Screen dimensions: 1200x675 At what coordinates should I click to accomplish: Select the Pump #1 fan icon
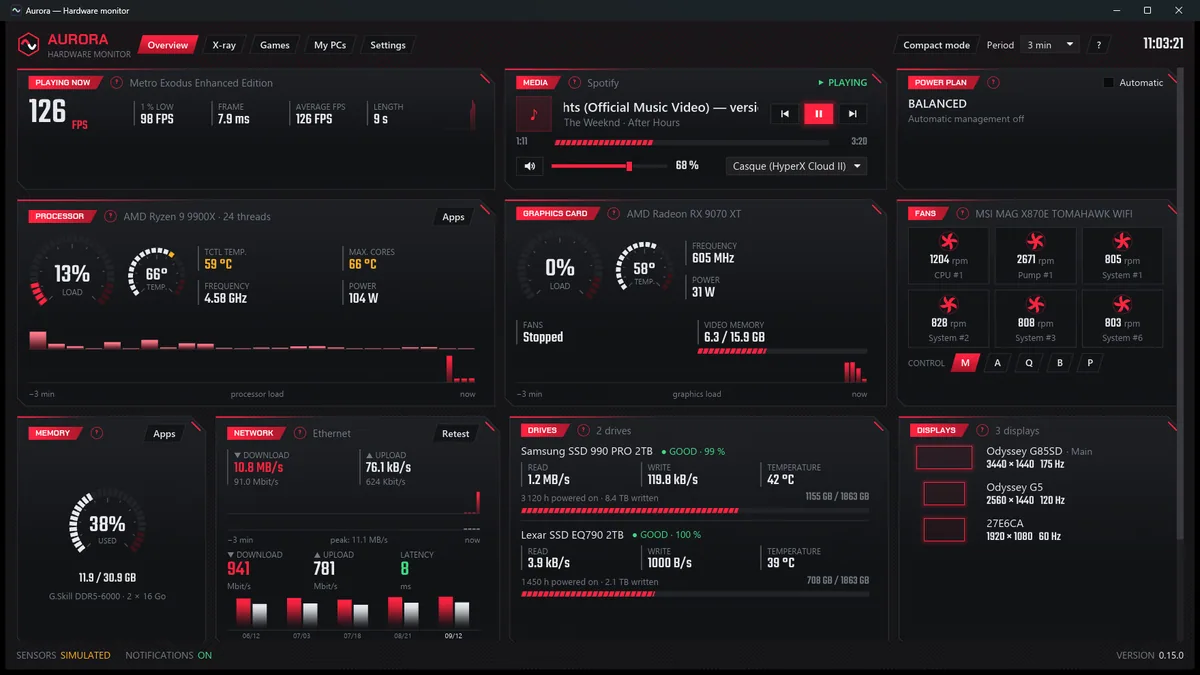pos(1034,241)
